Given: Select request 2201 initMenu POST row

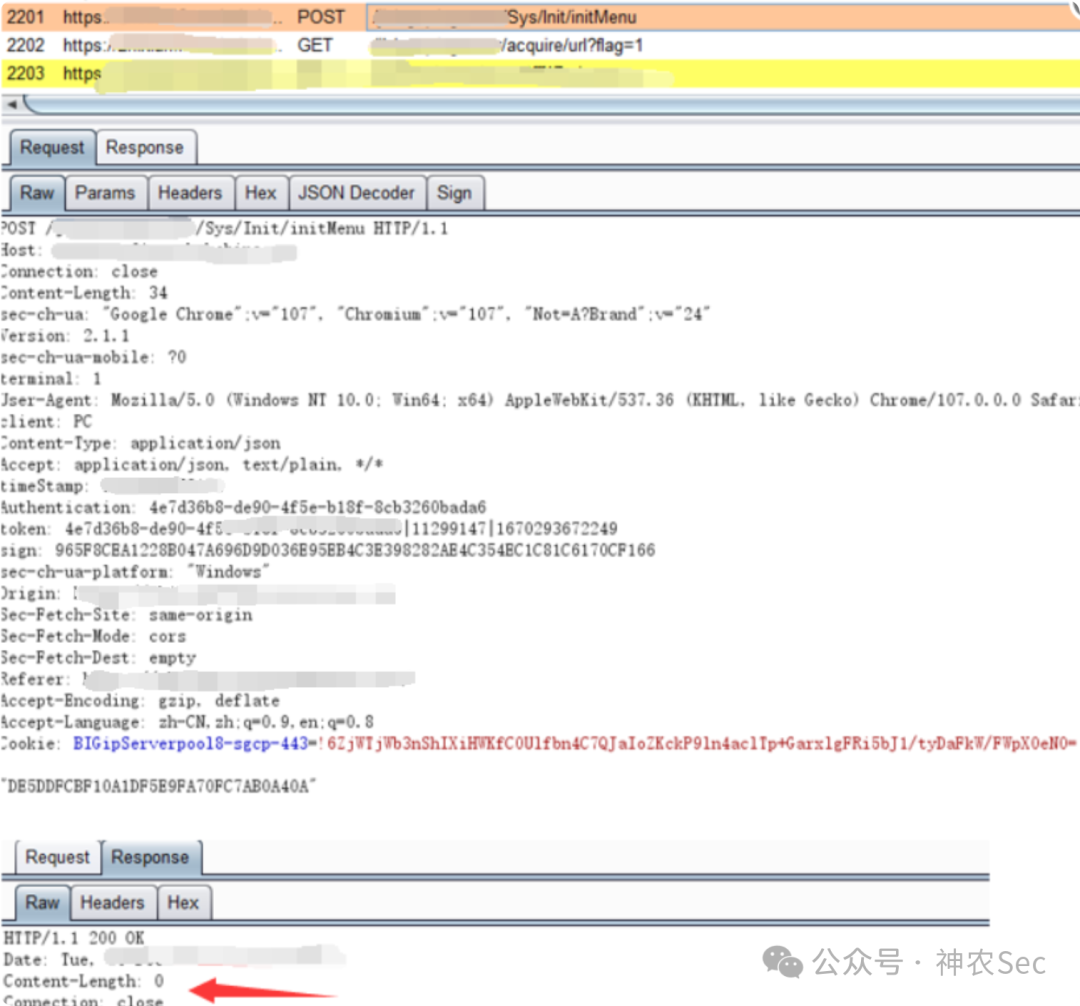Looking at the screenshot, I should click(x=540, y=17).
